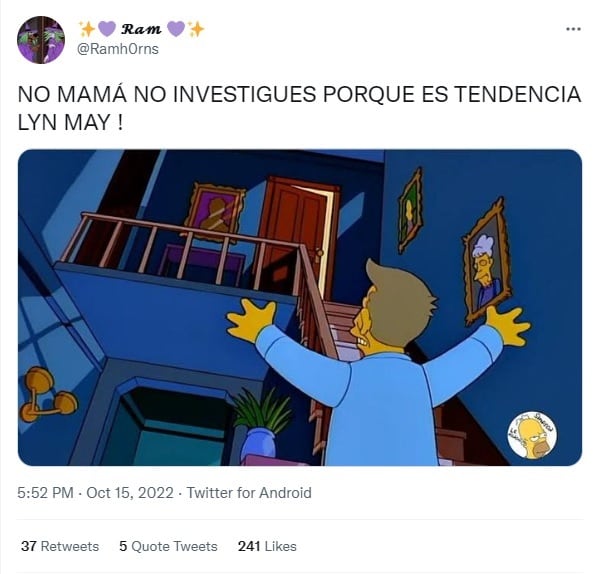Open the @Ramh0rns handle link

point(118,49)
